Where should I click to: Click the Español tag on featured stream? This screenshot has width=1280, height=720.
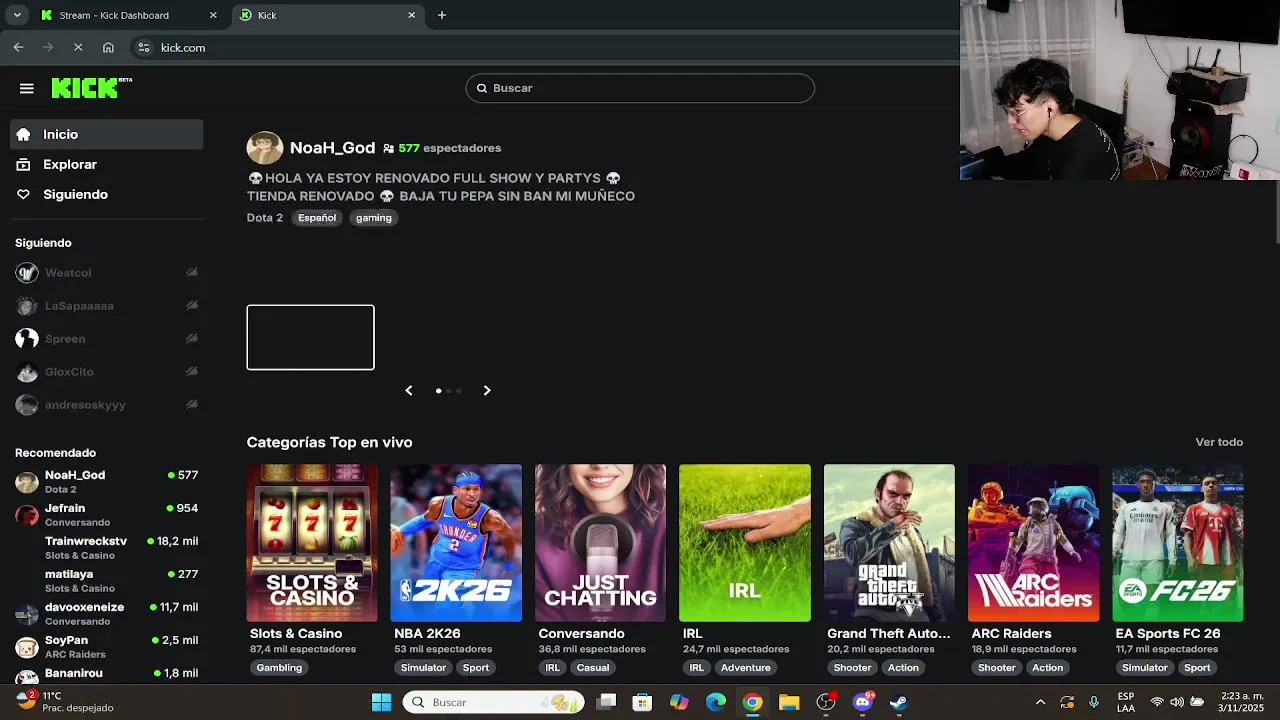pyautogui.click(x=317, y=218)
